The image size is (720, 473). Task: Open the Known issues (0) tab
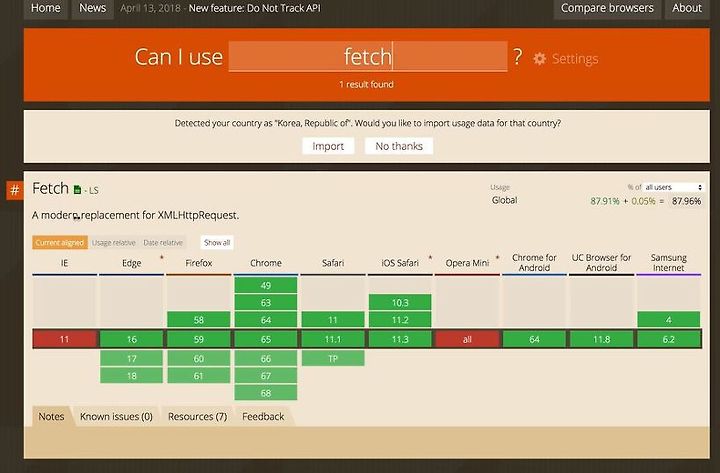click(x=116, y=417)
